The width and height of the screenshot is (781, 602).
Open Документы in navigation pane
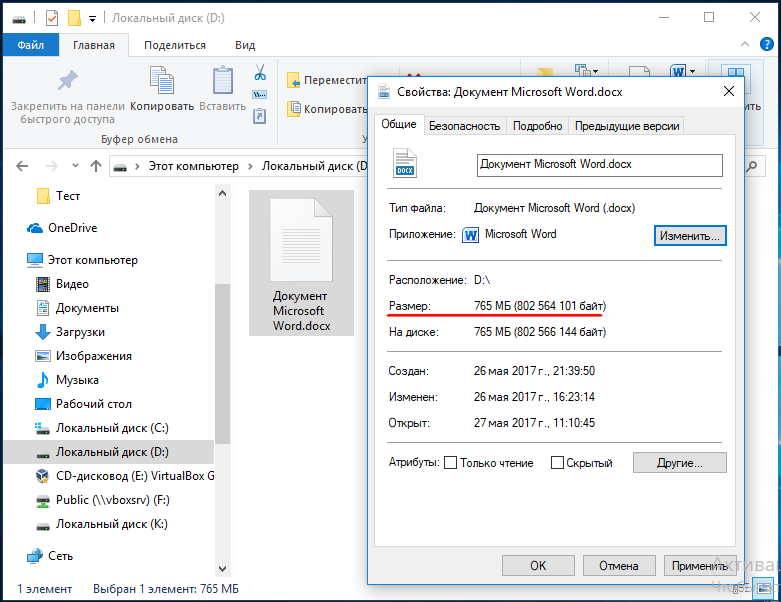(78, 308)
